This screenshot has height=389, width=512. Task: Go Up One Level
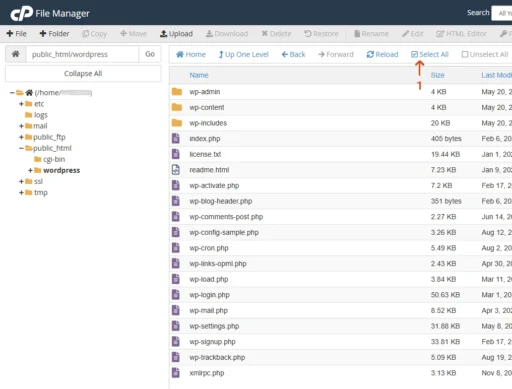coord(243,54)
